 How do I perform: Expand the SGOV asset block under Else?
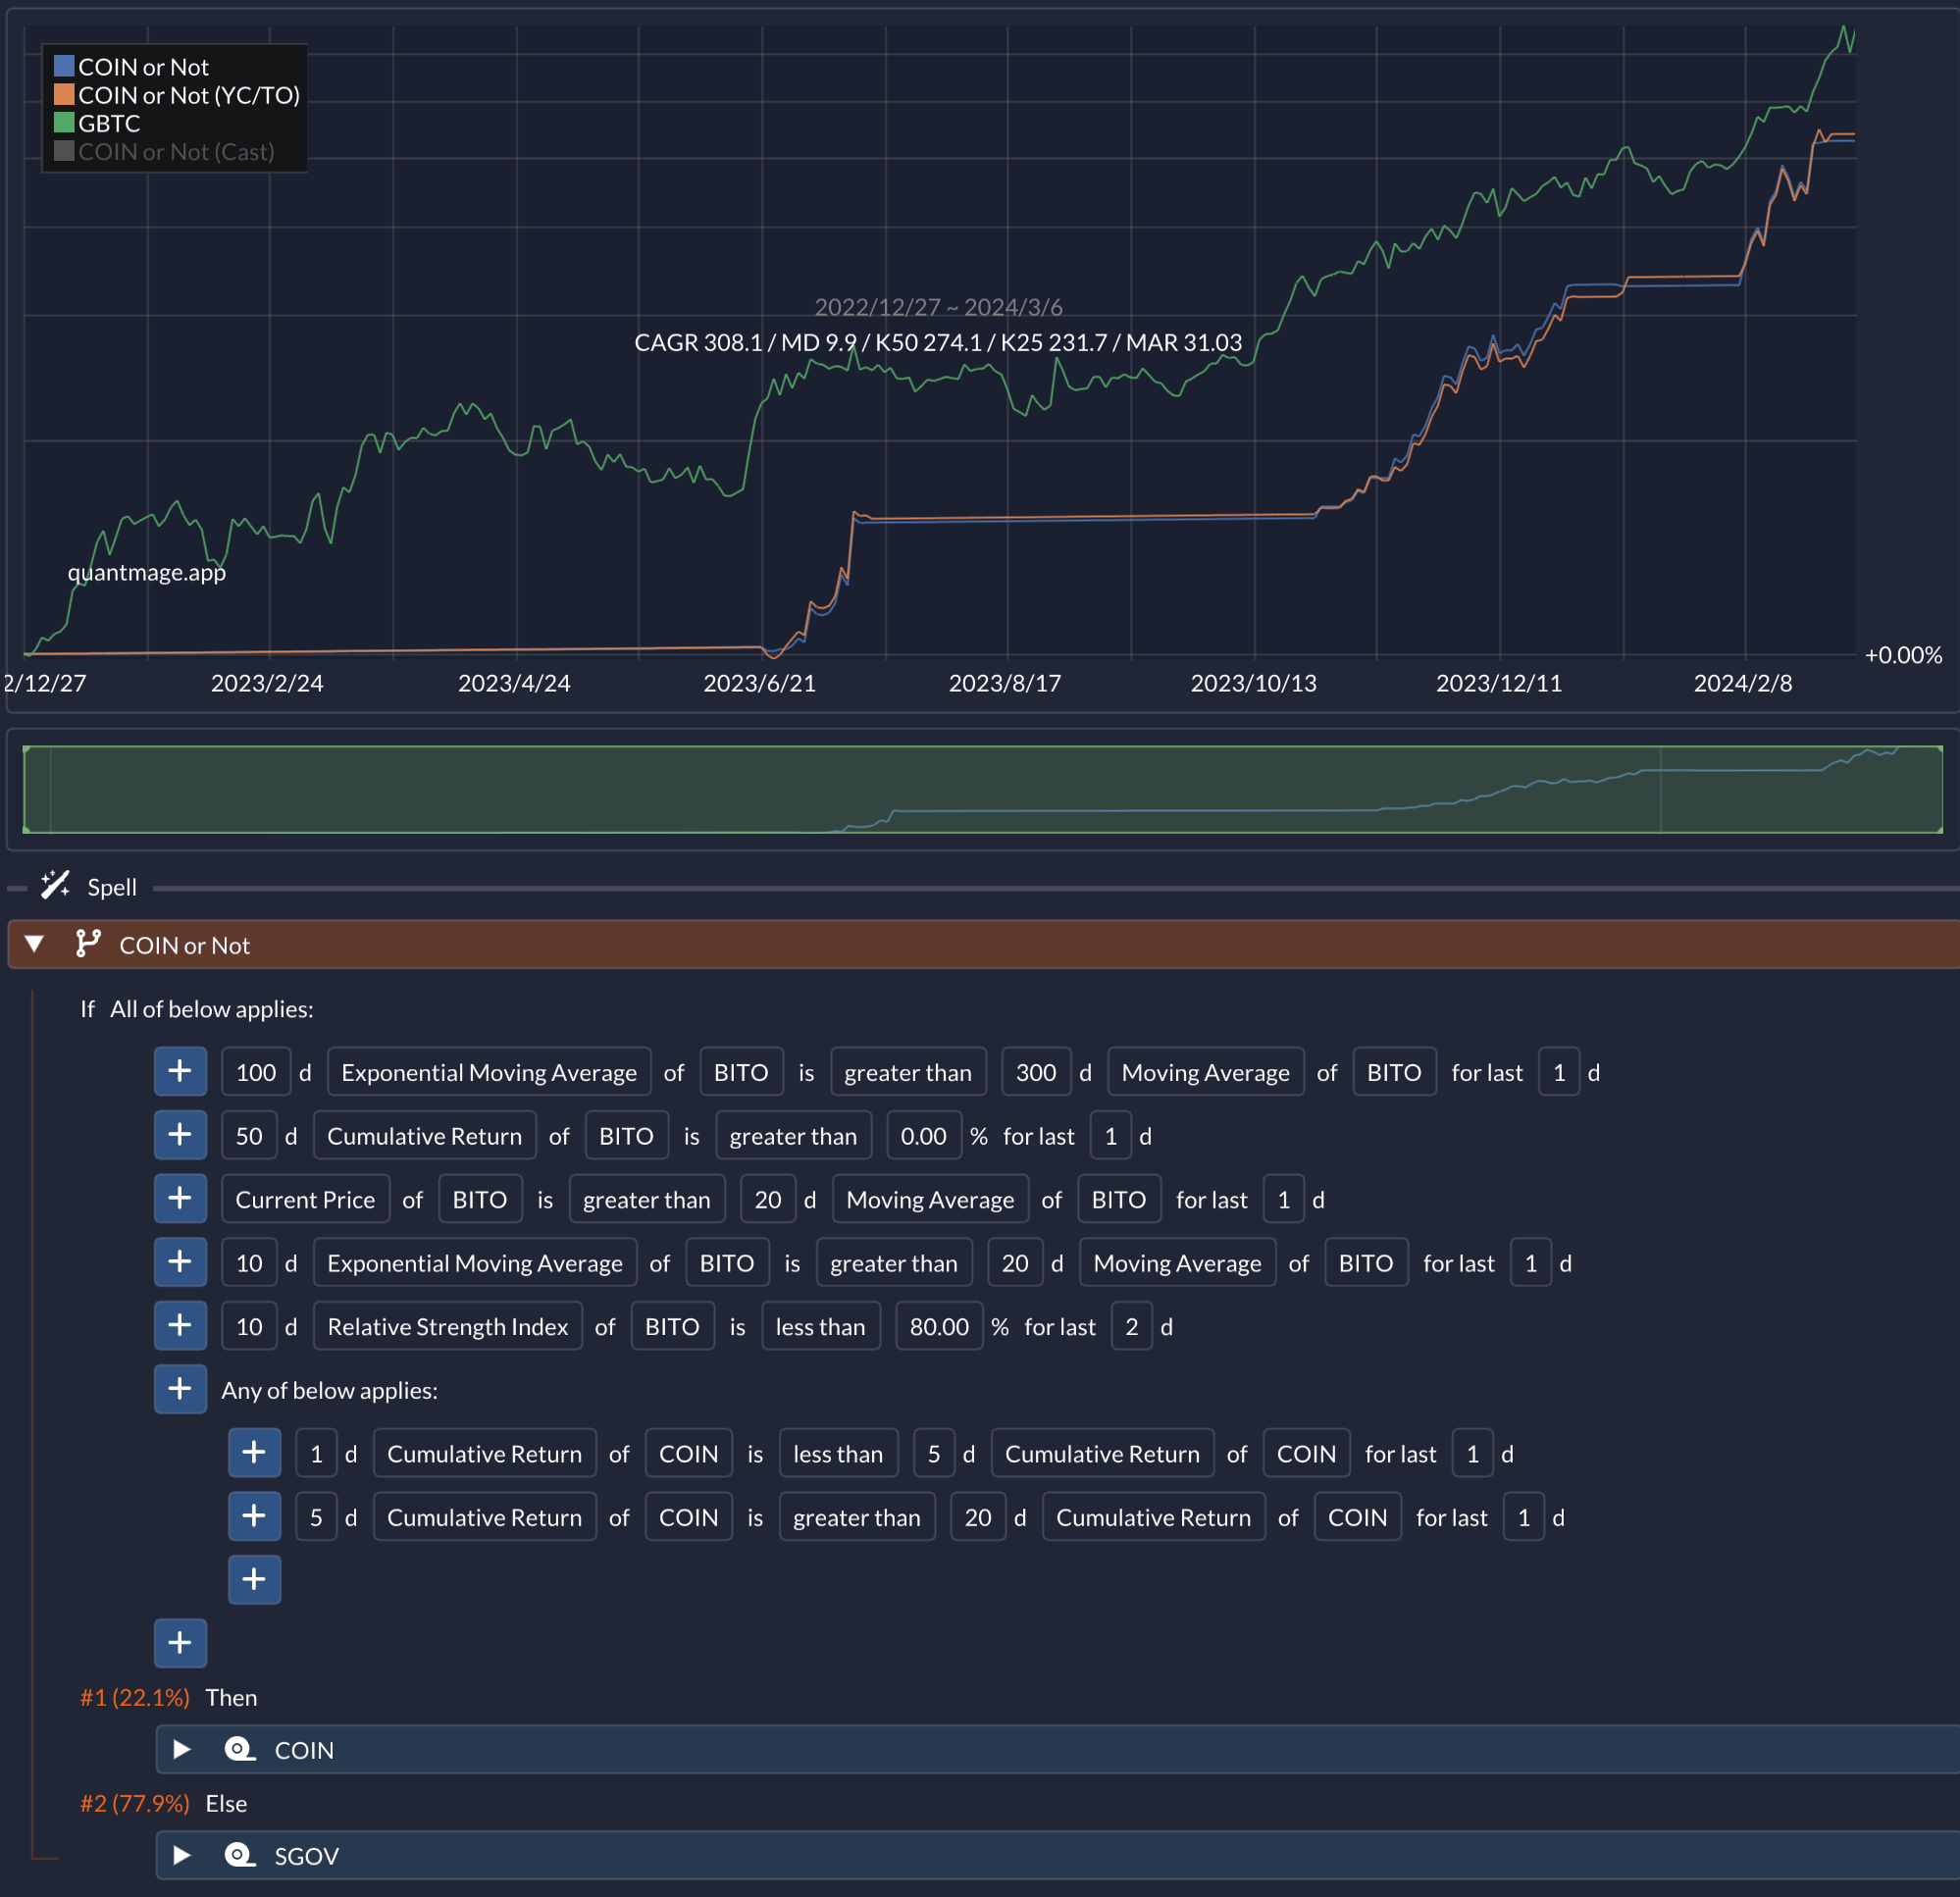click(182, 1855)
